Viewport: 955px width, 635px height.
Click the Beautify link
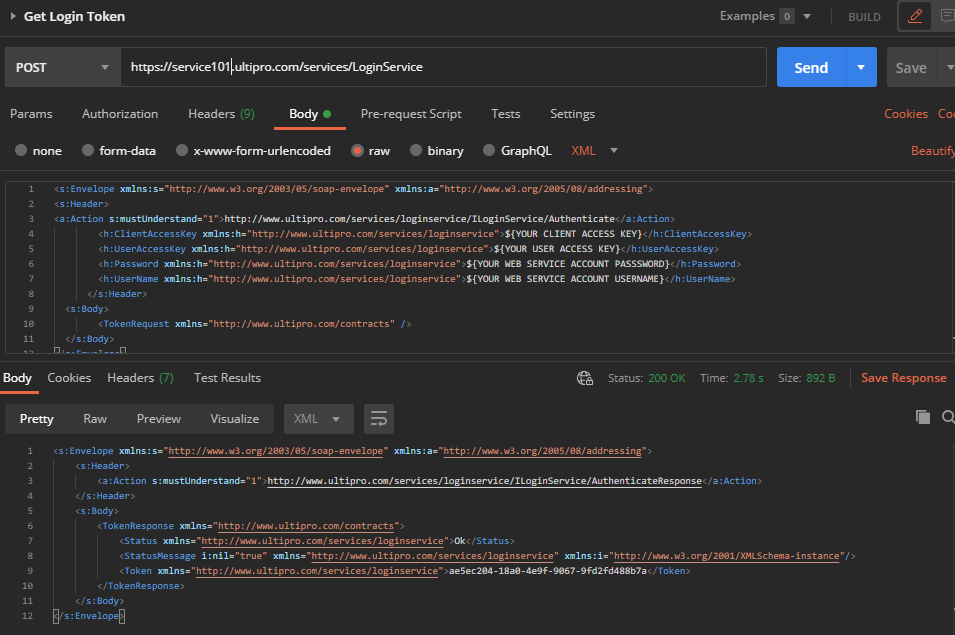(x=932, y=150)
